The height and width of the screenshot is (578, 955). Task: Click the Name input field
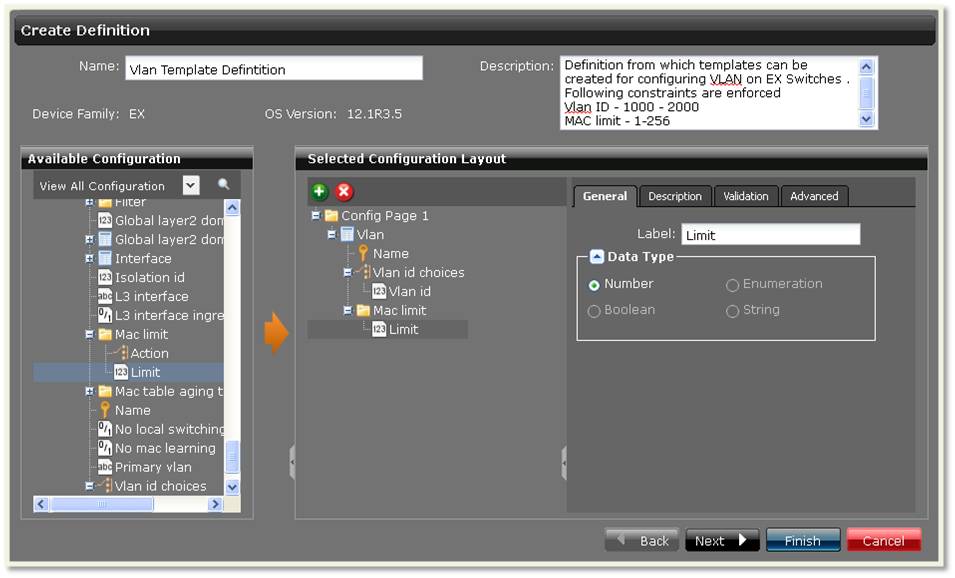(x=274, y=69)
